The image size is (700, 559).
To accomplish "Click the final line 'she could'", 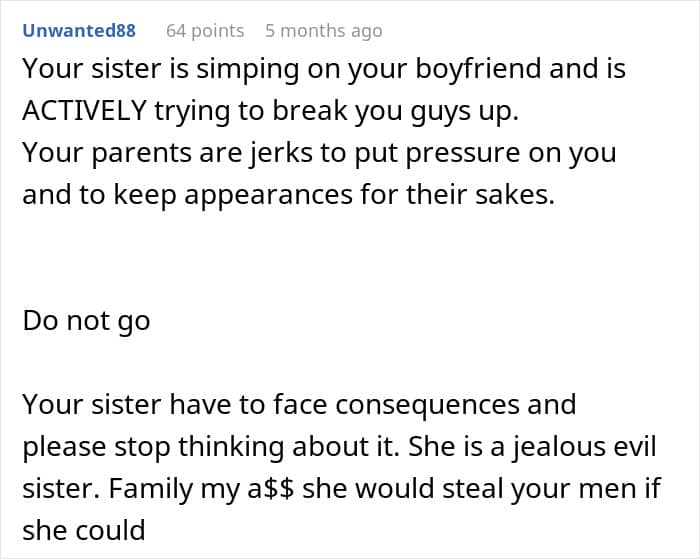I will point(84,530).
